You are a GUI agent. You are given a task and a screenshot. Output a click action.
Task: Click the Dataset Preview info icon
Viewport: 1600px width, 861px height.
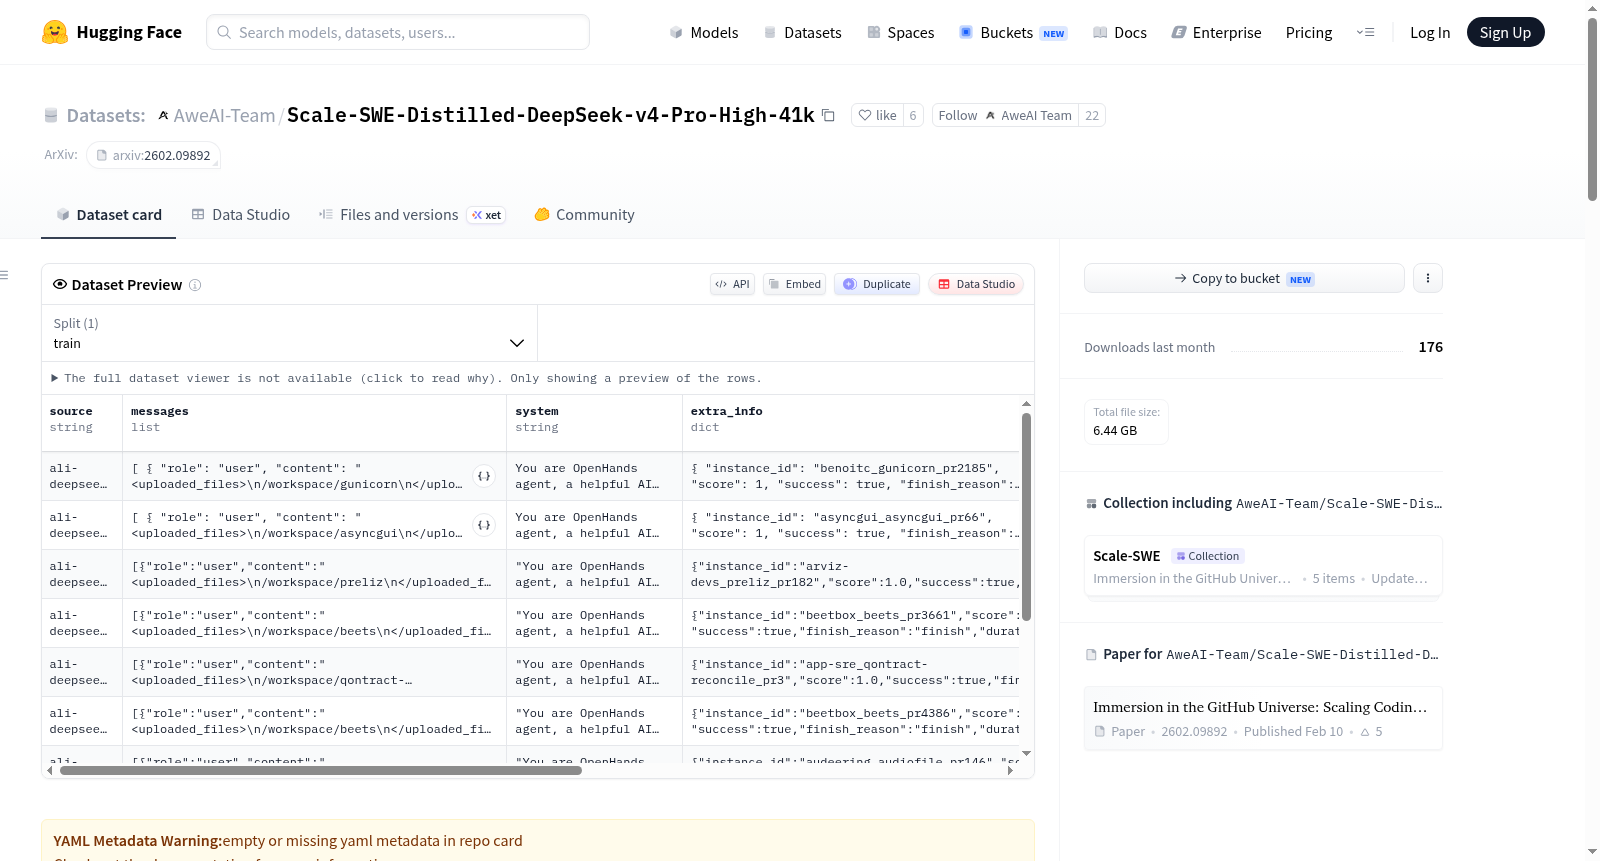click(195, 285)
